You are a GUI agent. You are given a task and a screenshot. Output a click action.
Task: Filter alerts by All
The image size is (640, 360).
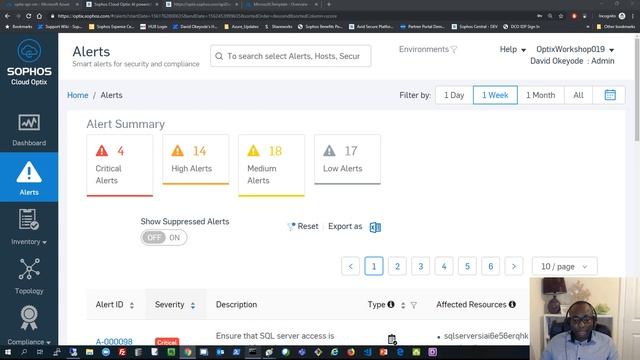[x=578, y=95]
